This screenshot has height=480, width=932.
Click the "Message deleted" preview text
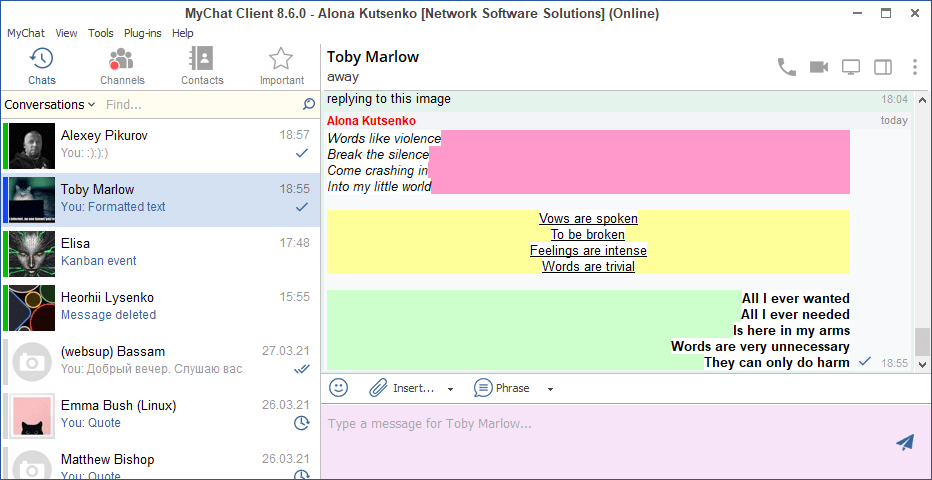point(108,315)
